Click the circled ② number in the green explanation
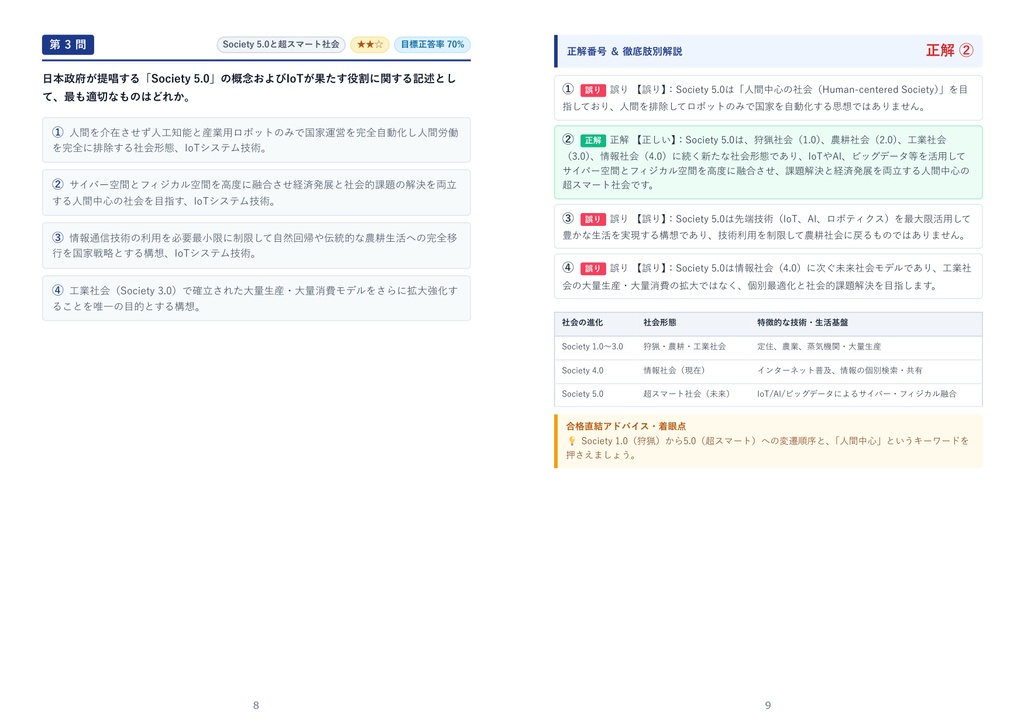 pos(568,139)
